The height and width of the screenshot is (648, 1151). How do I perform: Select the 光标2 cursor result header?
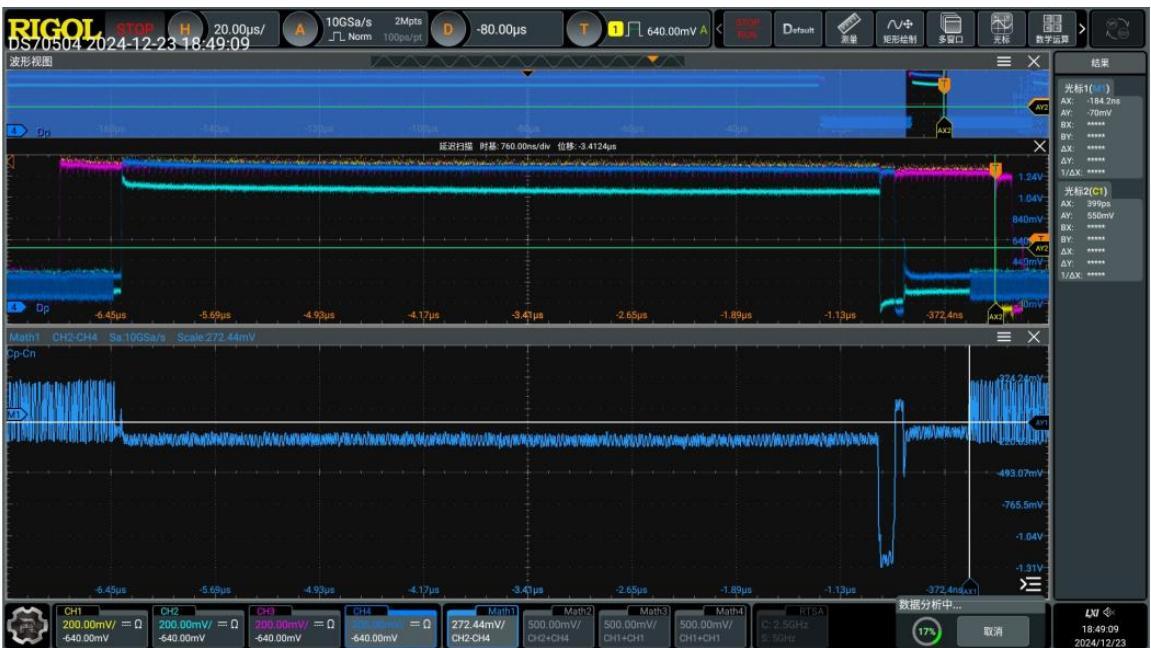[x=1085, y=191]
